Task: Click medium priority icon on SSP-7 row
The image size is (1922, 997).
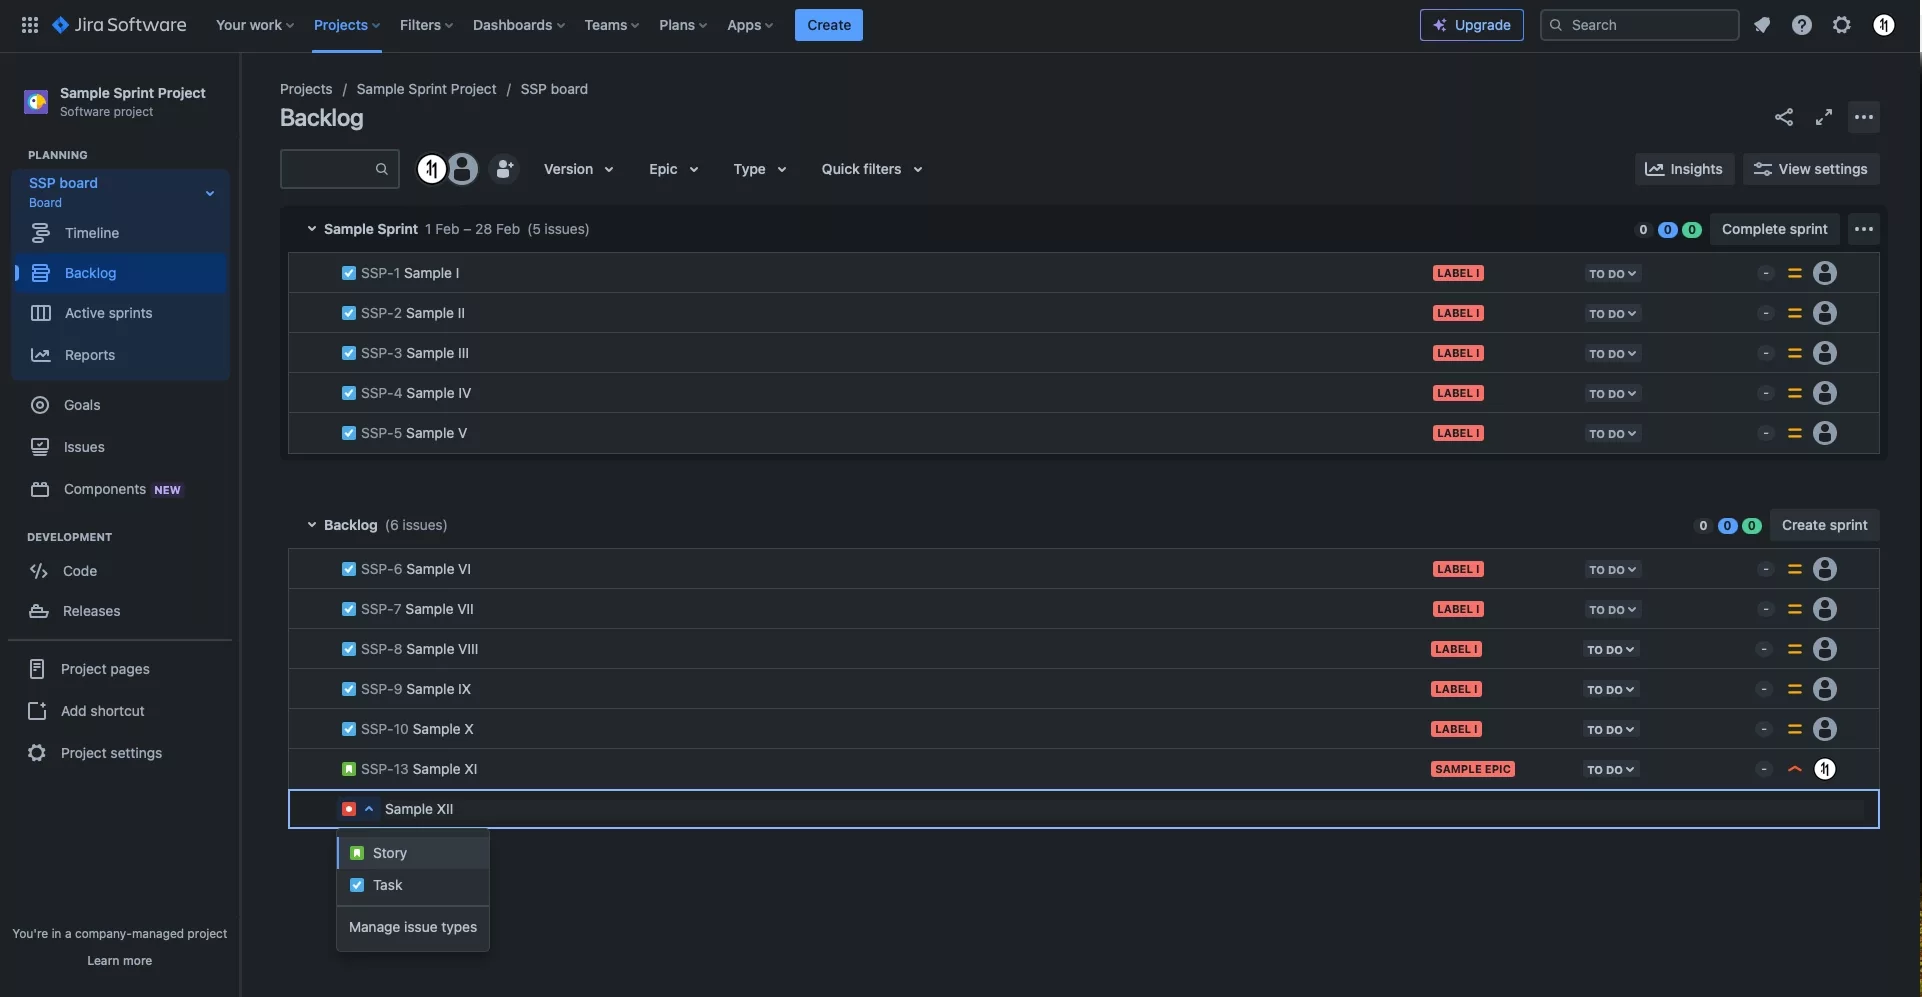Action: 1795,609
